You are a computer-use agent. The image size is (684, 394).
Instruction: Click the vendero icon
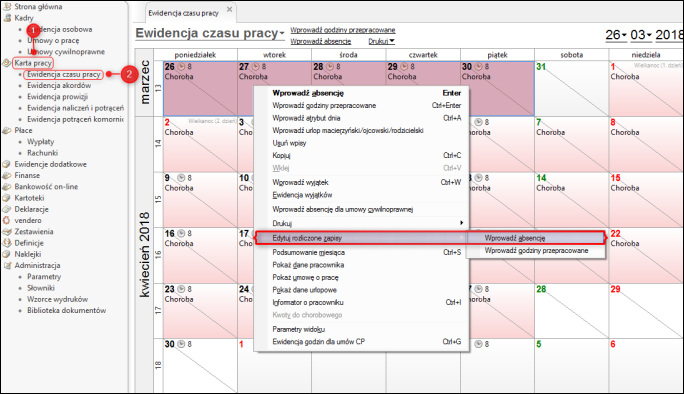pos(7,220)
